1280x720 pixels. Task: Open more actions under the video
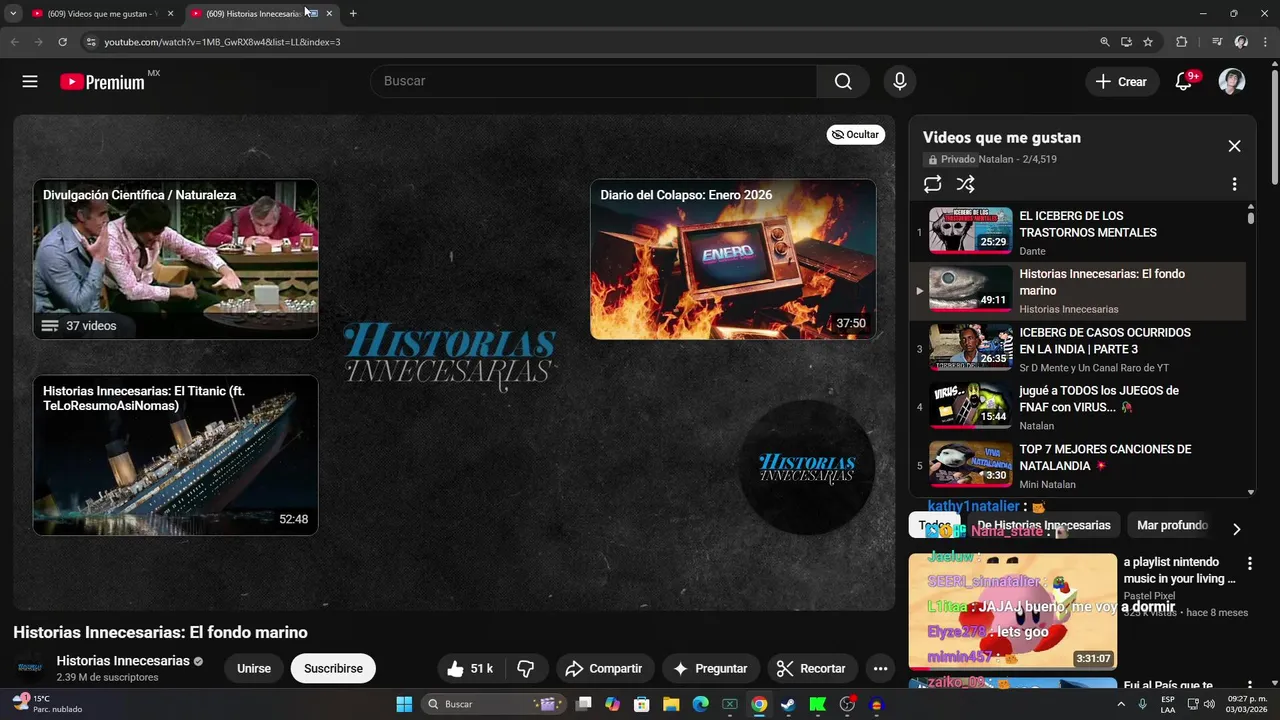click(880, 669)
